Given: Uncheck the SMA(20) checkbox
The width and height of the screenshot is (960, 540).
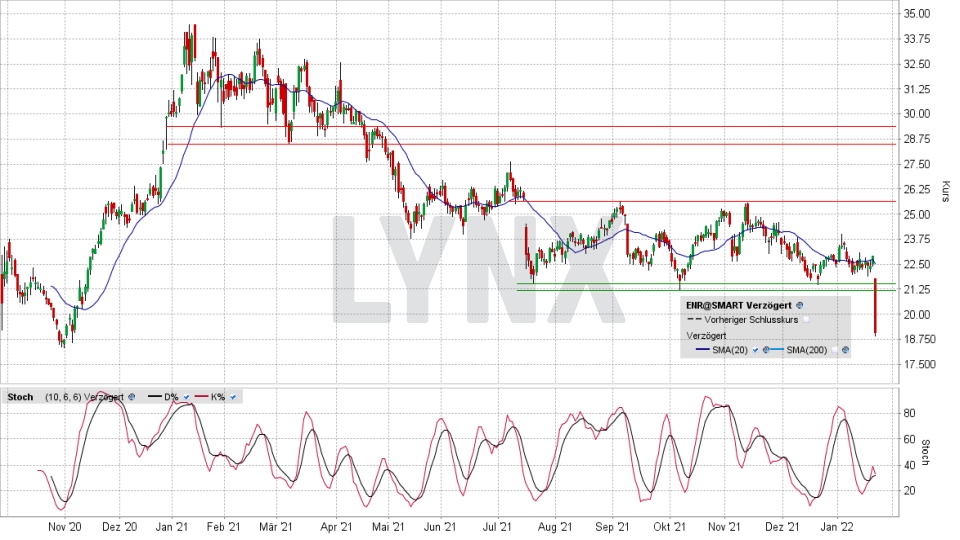Looking at the screenshot, I should pos(755,350).
